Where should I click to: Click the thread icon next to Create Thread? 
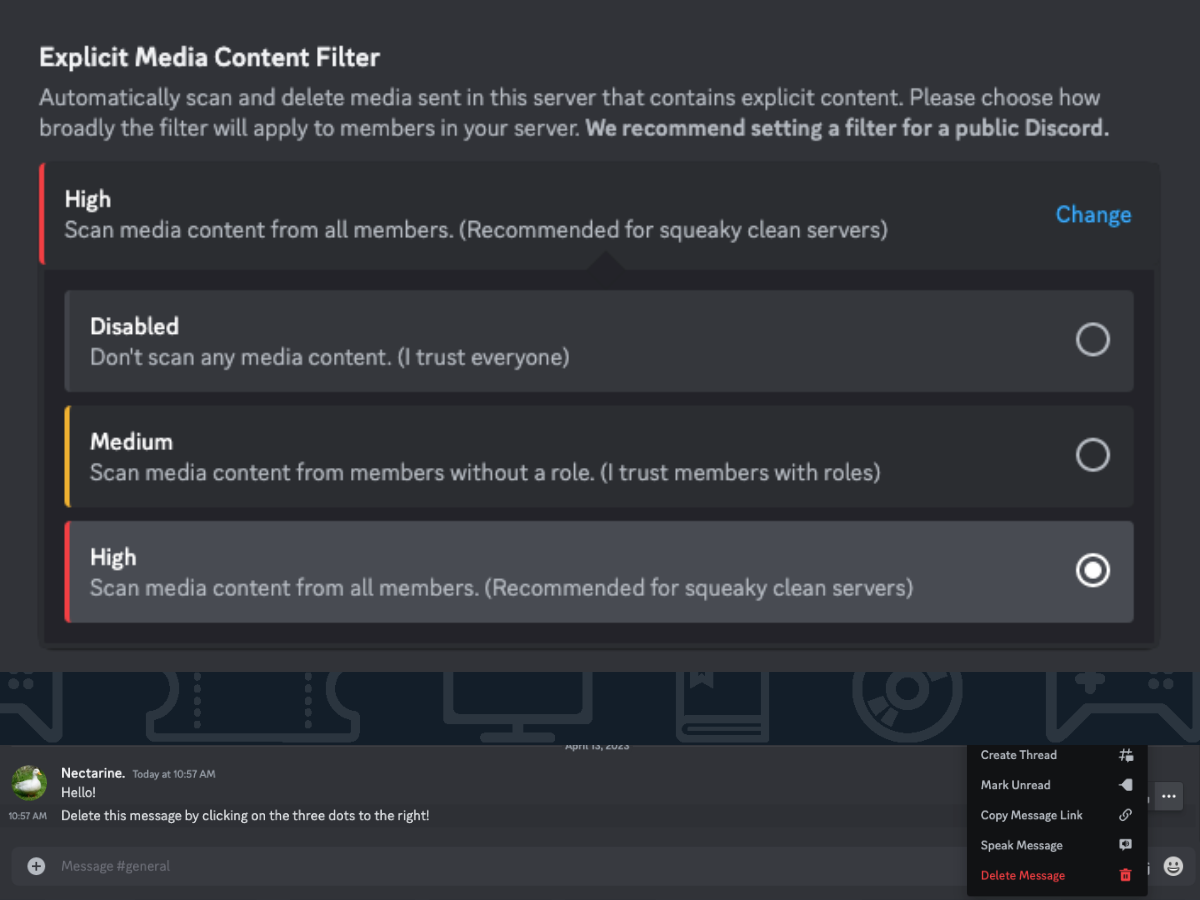1125,755
